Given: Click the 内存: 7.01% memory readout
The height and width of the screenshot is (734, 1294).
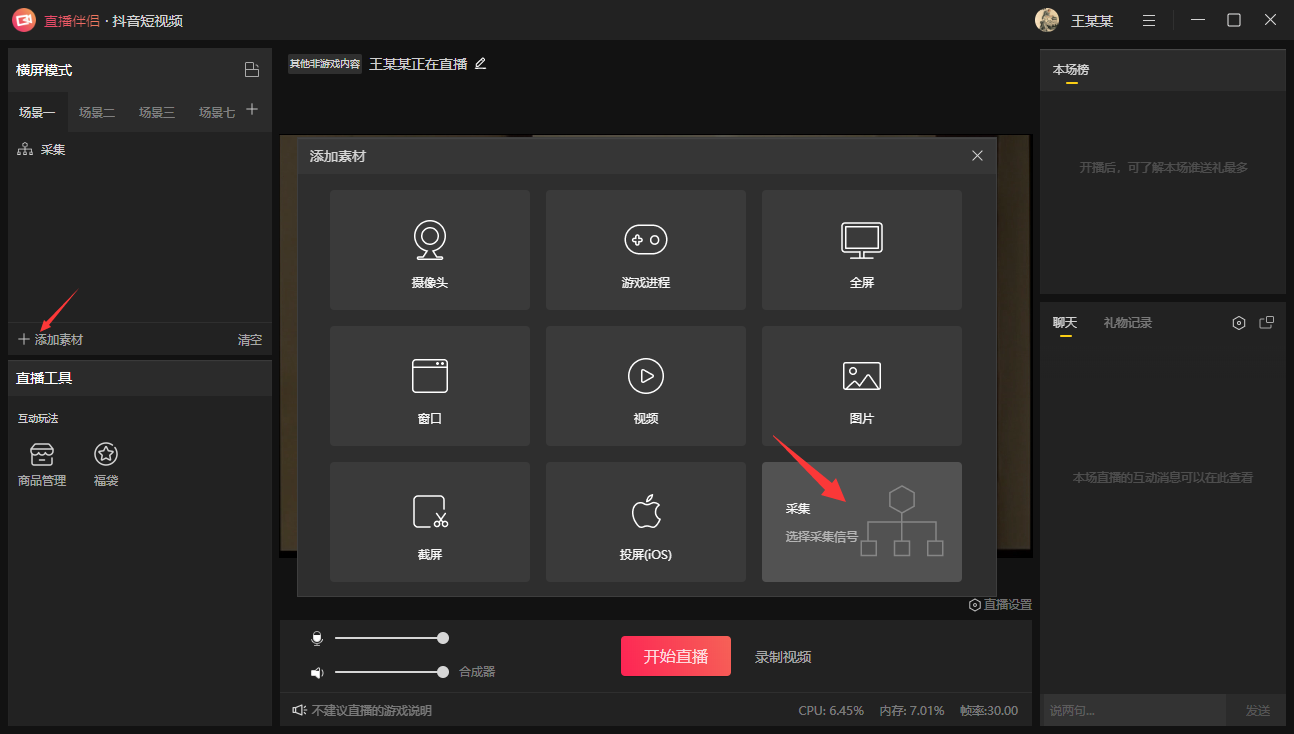Looking at the screenshot, I should tap(912, 711).
